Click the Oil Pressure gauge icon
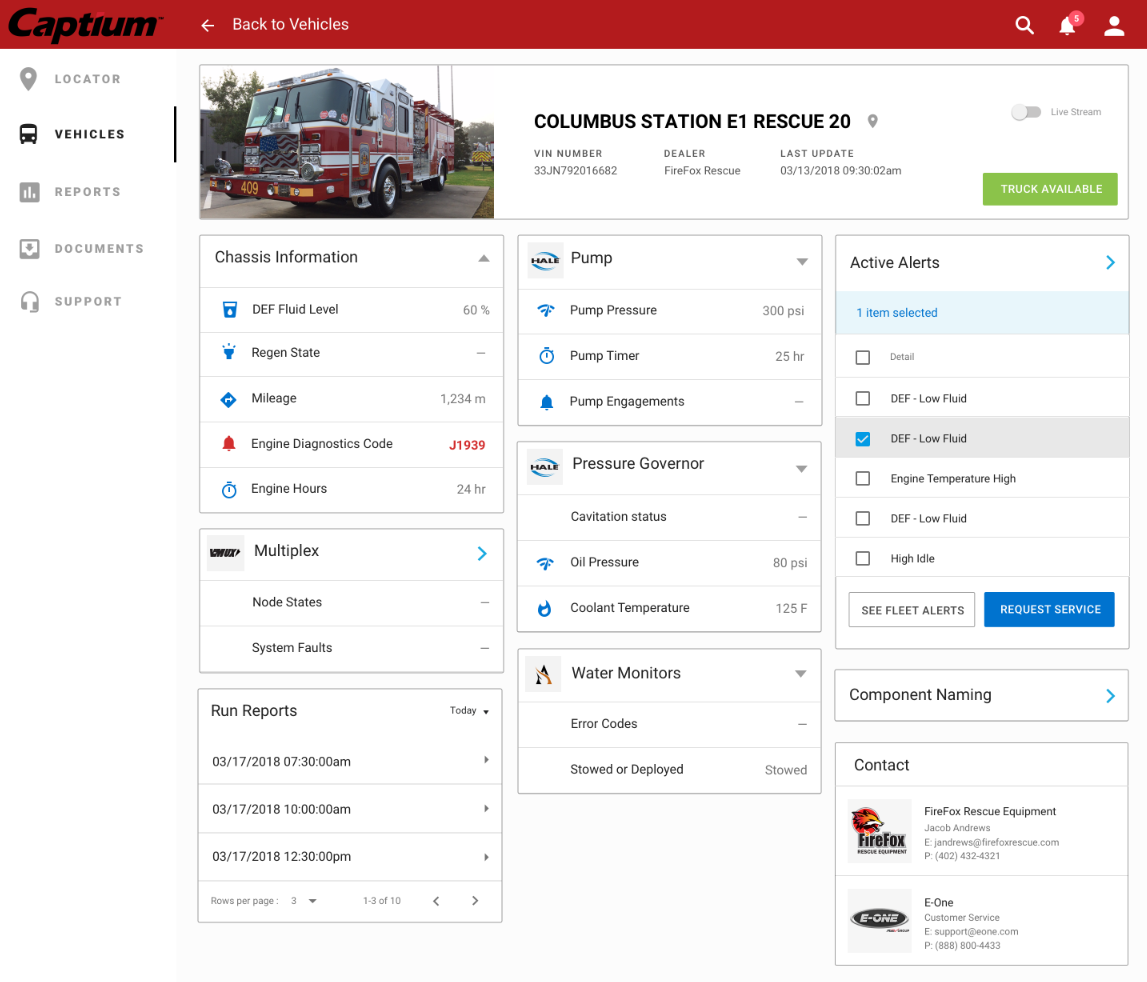 pyautogui.click(x=545, y=563)
